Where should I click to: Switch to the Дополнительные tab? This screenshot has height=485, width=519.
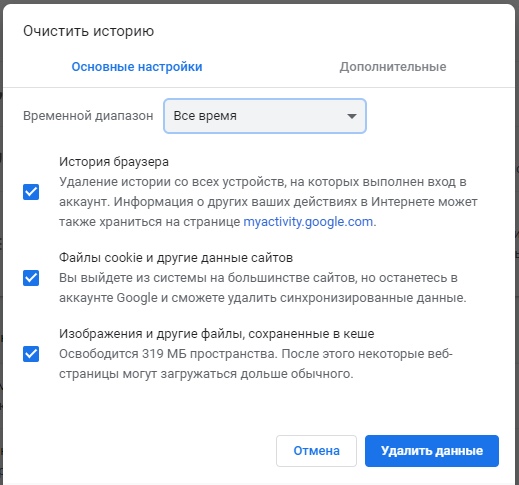(393, 67)
